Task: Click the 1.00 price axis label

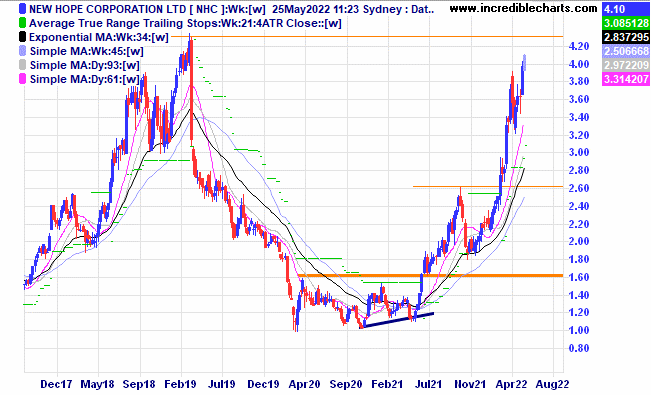Action: click(579, 330)
